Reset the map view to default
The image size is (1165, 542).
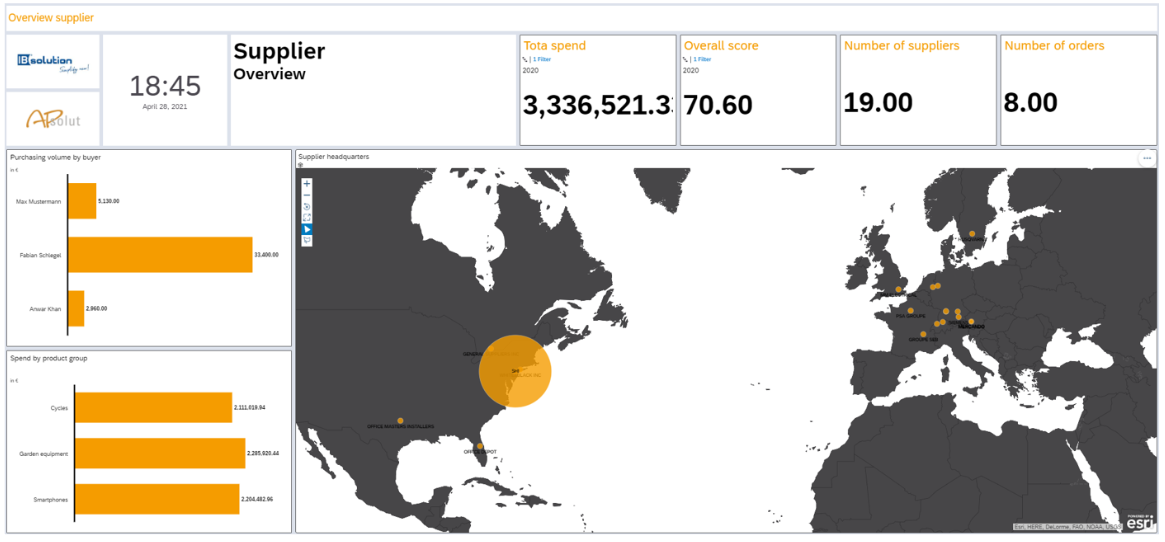point(307,206)
